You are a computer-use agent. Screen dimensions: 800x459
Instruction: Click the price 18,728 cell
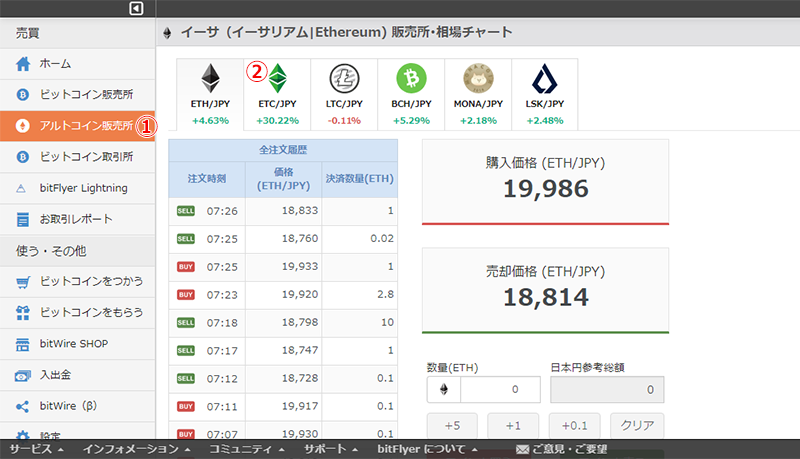pyautogui.click(x=284, y=378)
